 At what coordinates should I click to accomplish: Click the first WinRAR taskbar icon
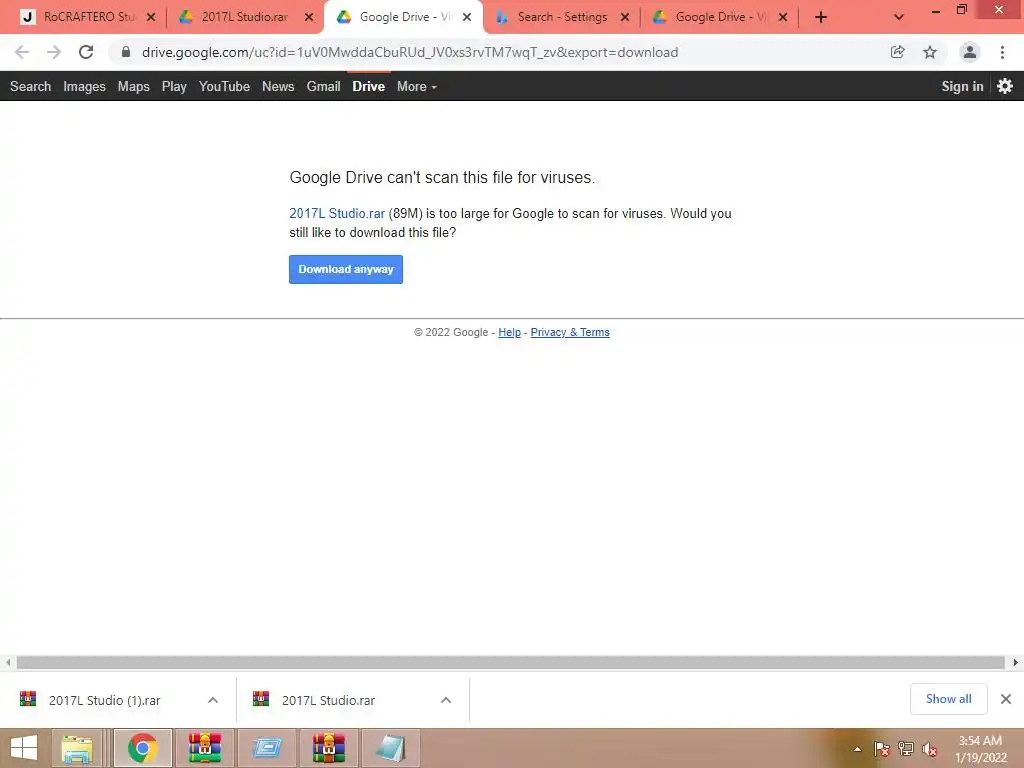[x=205, y=748]
